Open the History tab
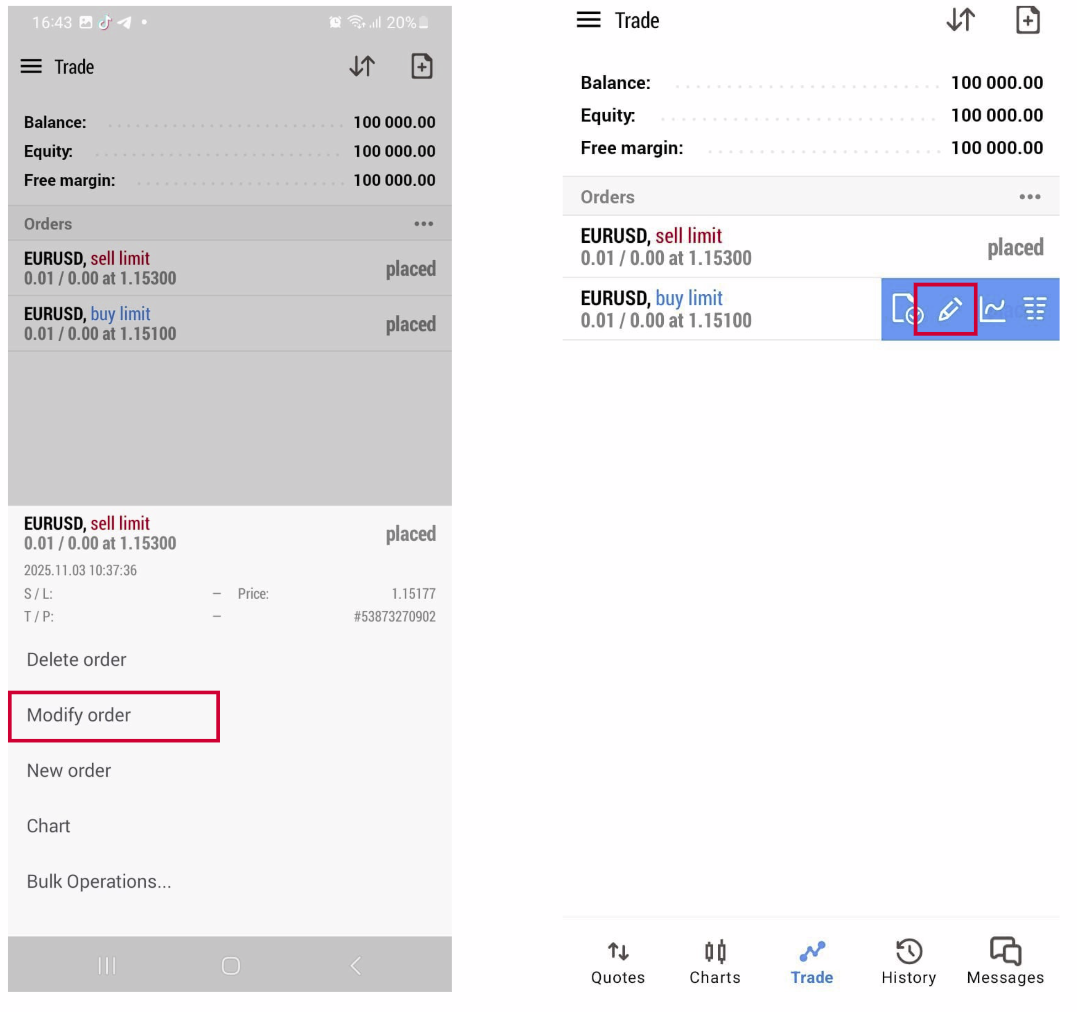 point(908,962)
